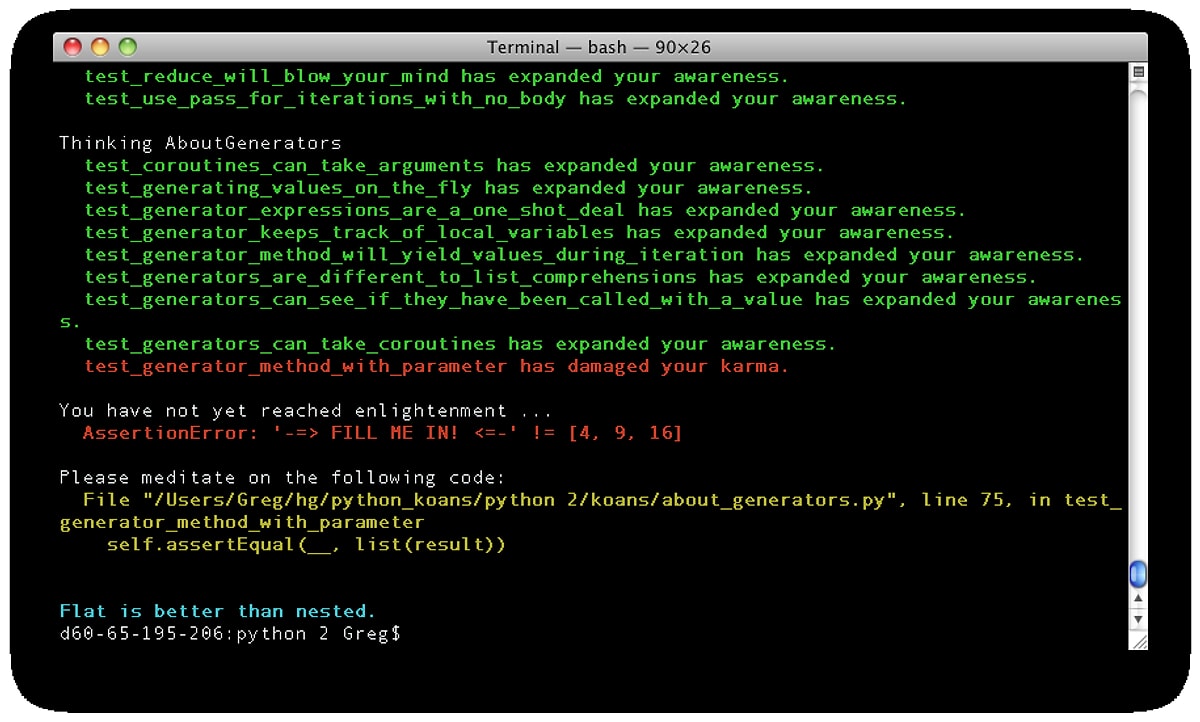Click the scroll up arrow
1200x722 pixels.
[x=1137, y=600]
